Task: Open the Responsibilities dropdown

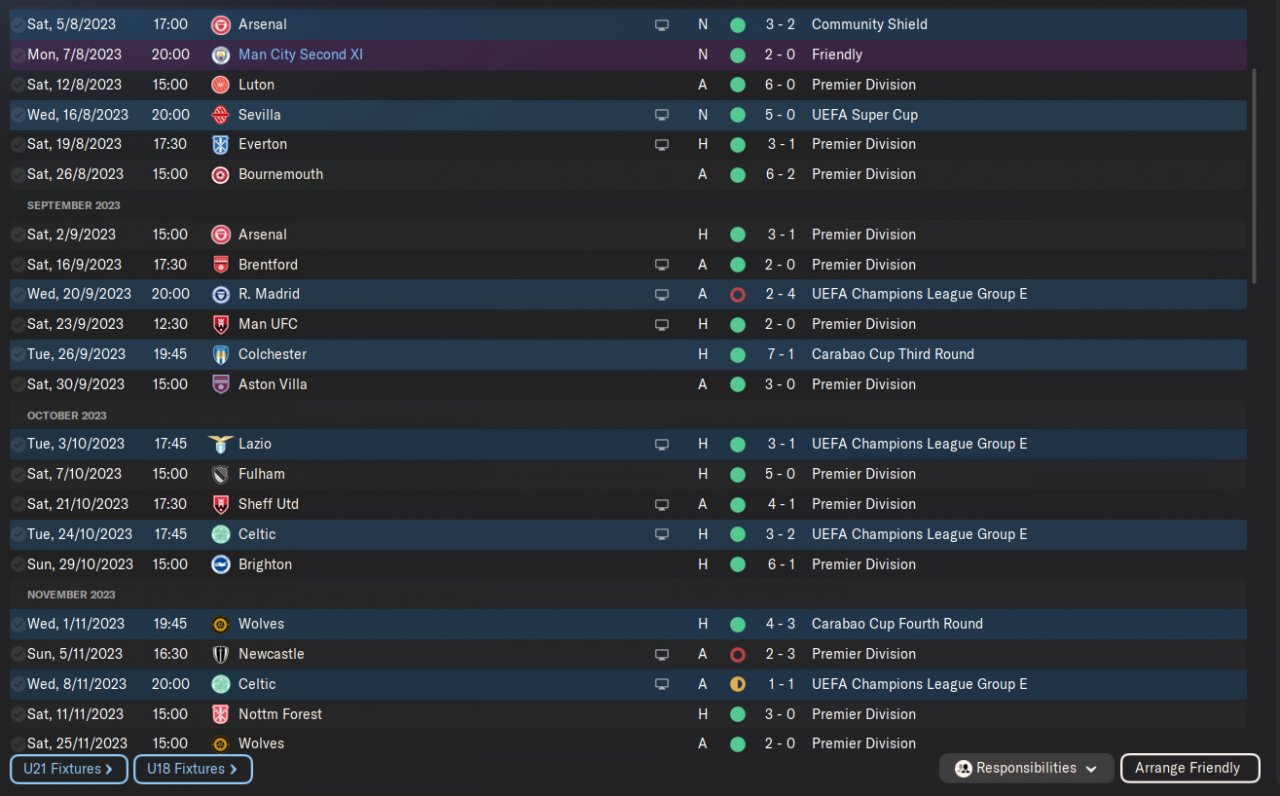Action: (1026, 768)
